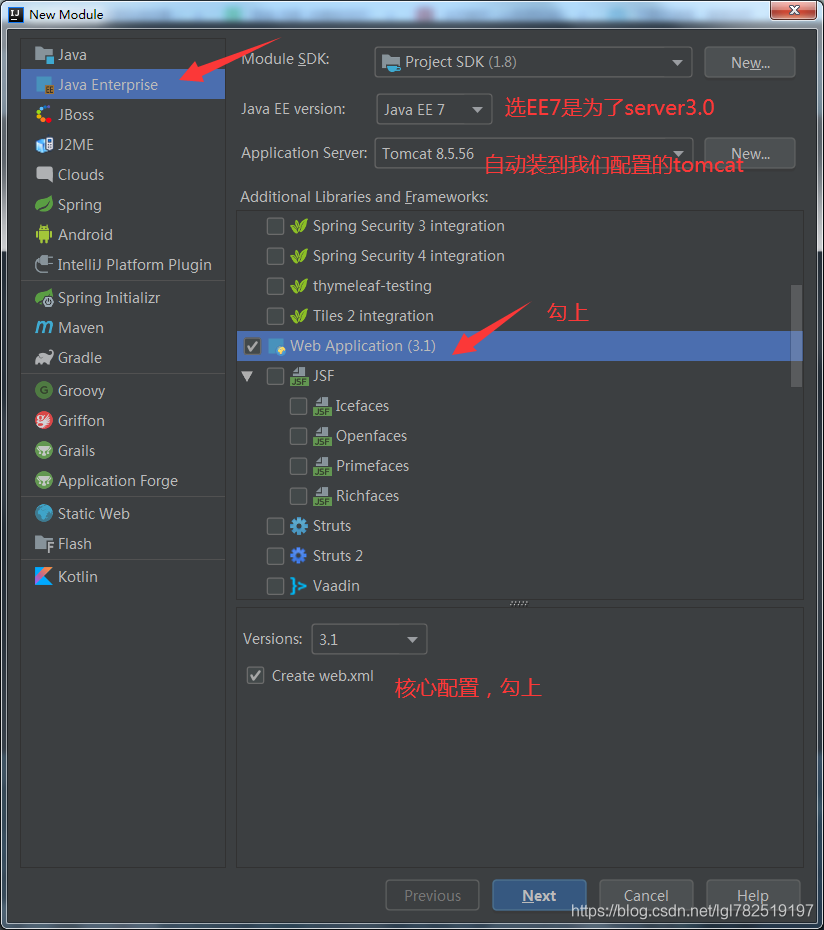Viewport: 824px width, 930px height.
Task: Check the Struts 2 checkbox
Action: 275,556
